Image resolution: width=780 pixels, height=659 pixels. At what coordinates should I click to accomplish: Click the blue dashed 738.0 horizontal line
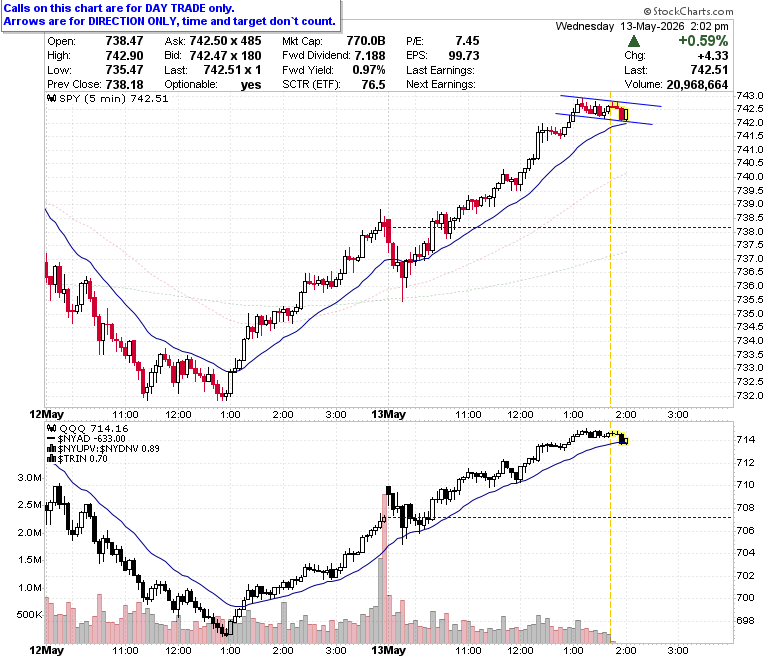560,228
